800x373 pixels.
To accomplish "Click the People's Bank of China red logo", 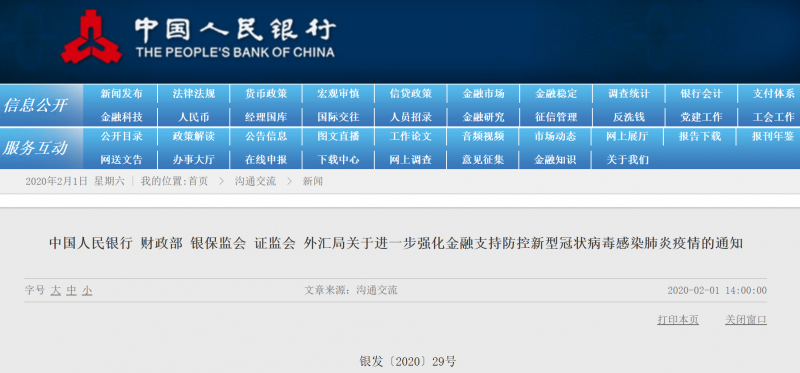I will (x=91, y=37).
